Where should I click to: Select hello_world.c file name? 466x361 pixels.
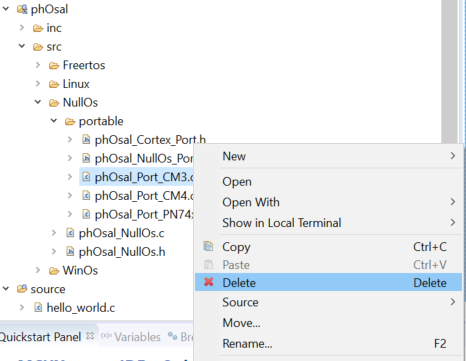point(81,308)
